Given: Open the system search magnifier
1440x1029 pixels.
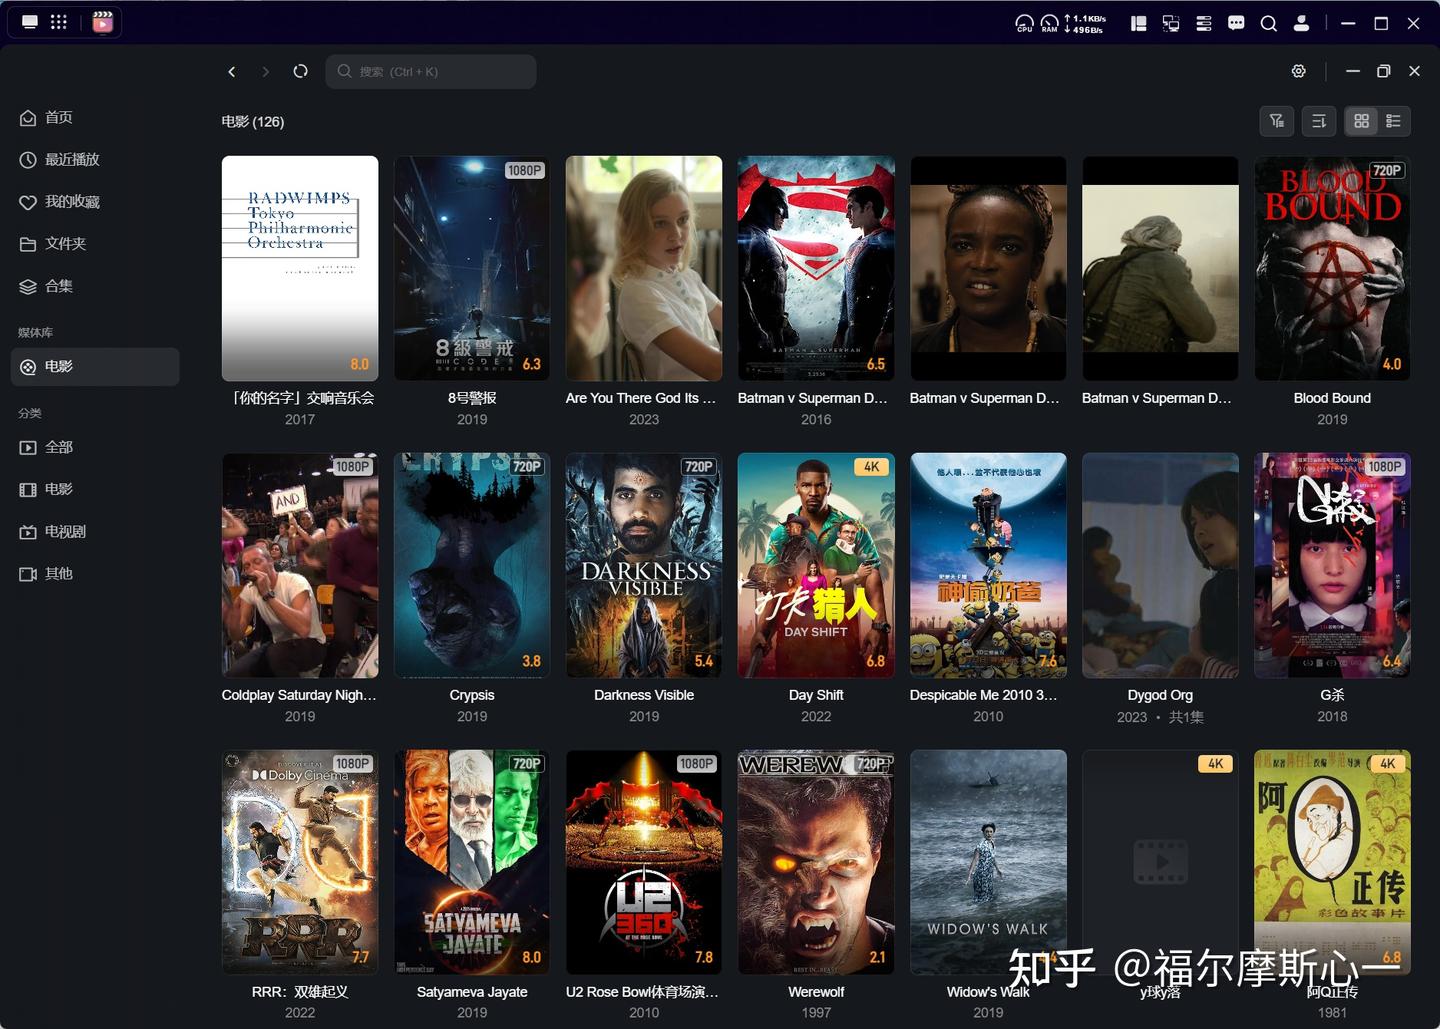Looking at the screenshot, I should pyautogui.click(x=1269, y=23).
